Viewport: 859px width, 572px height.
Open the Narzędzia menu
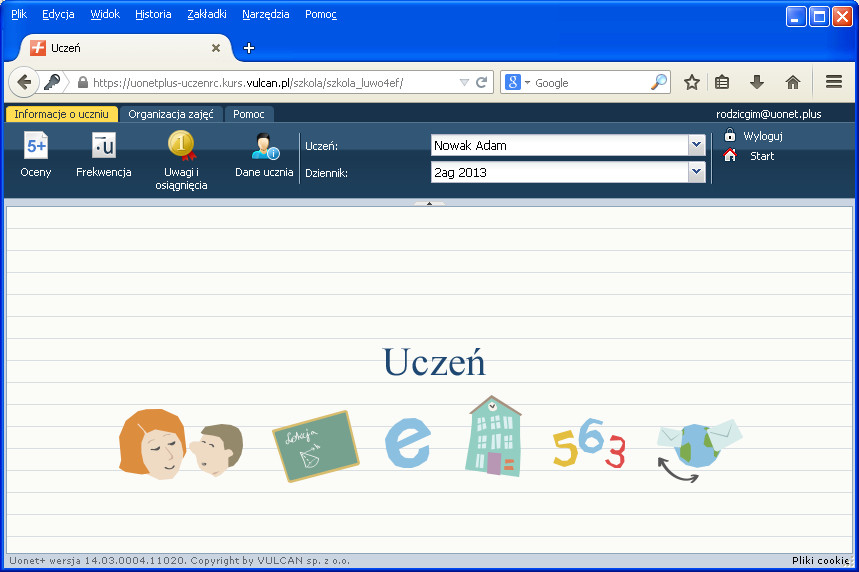pyautogui.click(x=266, y=14)
